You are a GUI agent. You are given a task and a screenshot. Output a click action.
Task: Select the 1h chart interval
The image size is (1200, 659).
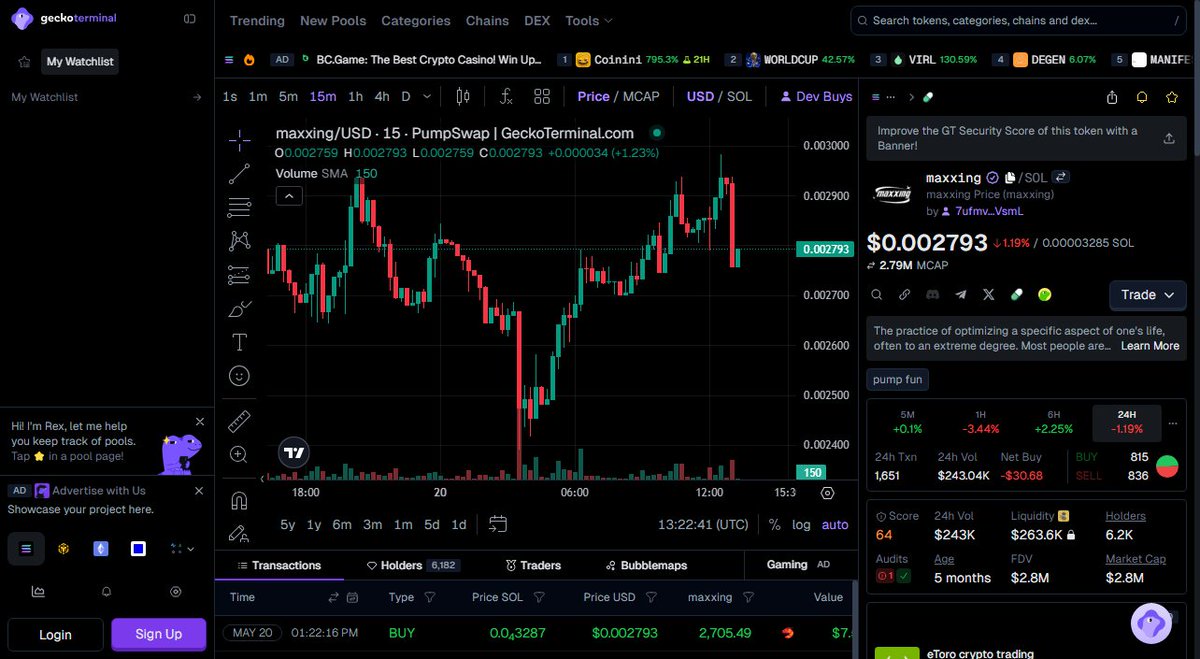tap(355, 97)
